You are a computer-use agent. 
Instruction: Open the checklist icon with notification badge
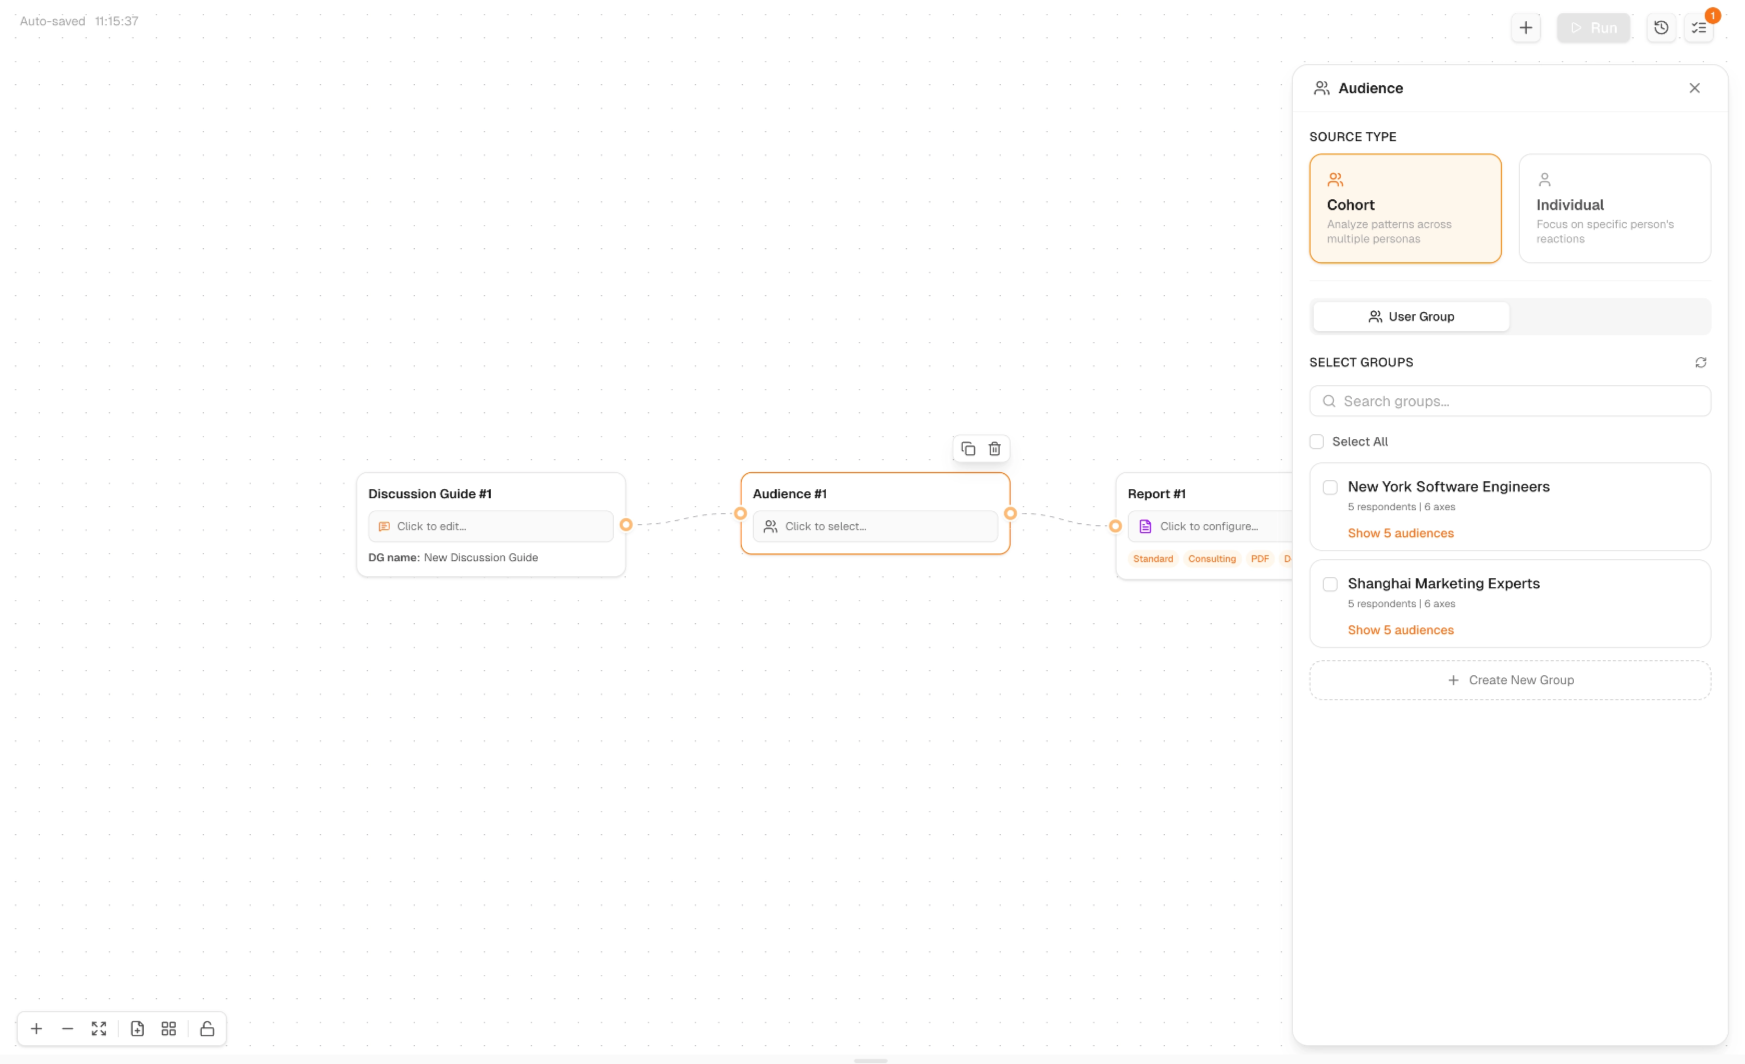click(1699, 28)
